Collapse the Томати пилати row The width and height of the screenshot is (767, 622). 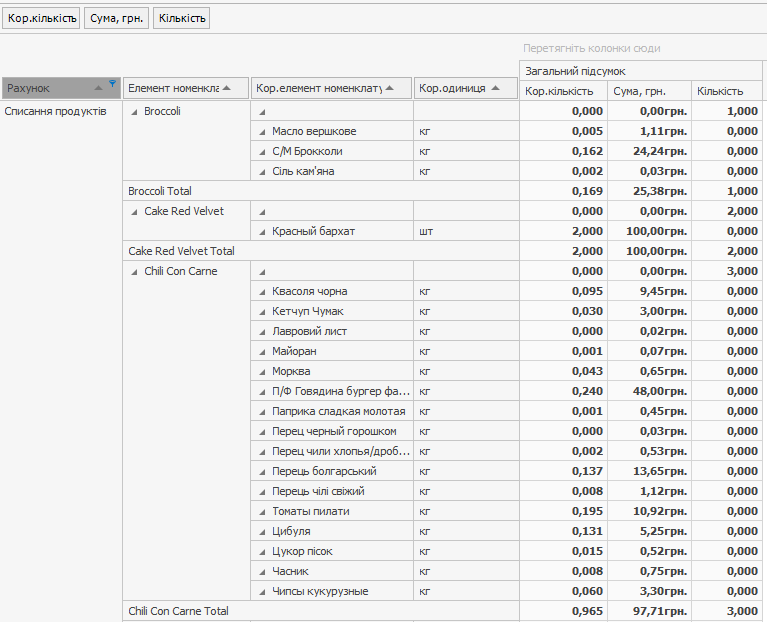click(262, 512)
